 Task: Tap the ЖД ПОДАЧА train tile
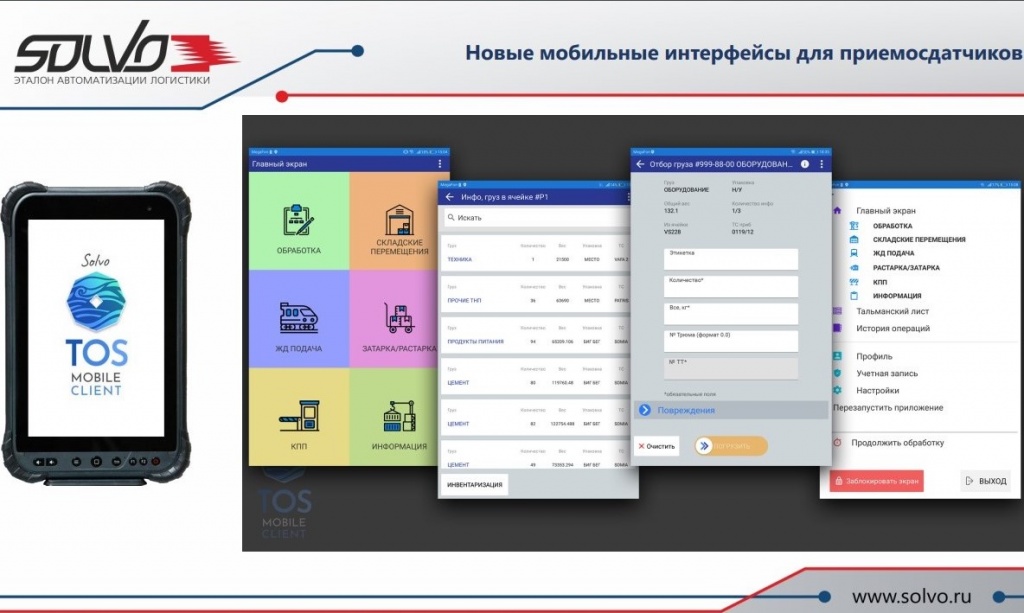pyautogui.click(x=298, y=319)
